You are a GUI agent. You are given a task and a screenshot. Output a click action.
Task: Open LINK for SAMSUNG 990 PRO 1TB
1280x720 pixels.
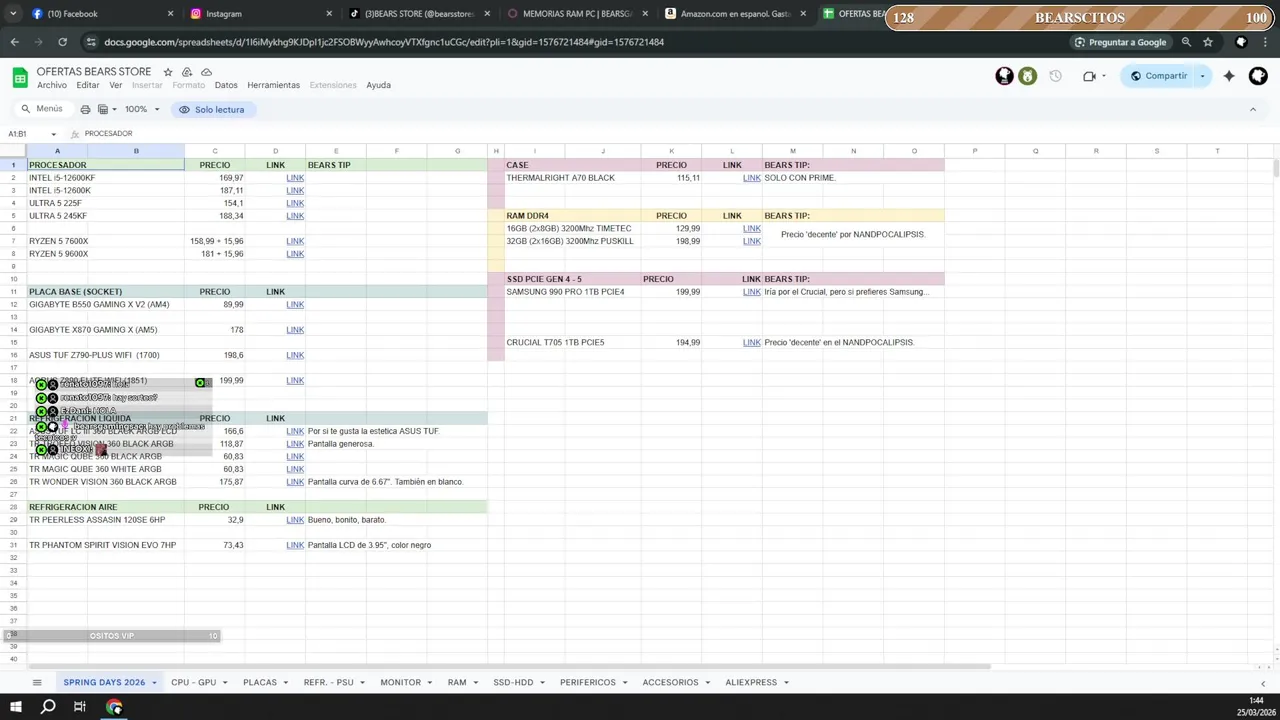coord(752,292)
